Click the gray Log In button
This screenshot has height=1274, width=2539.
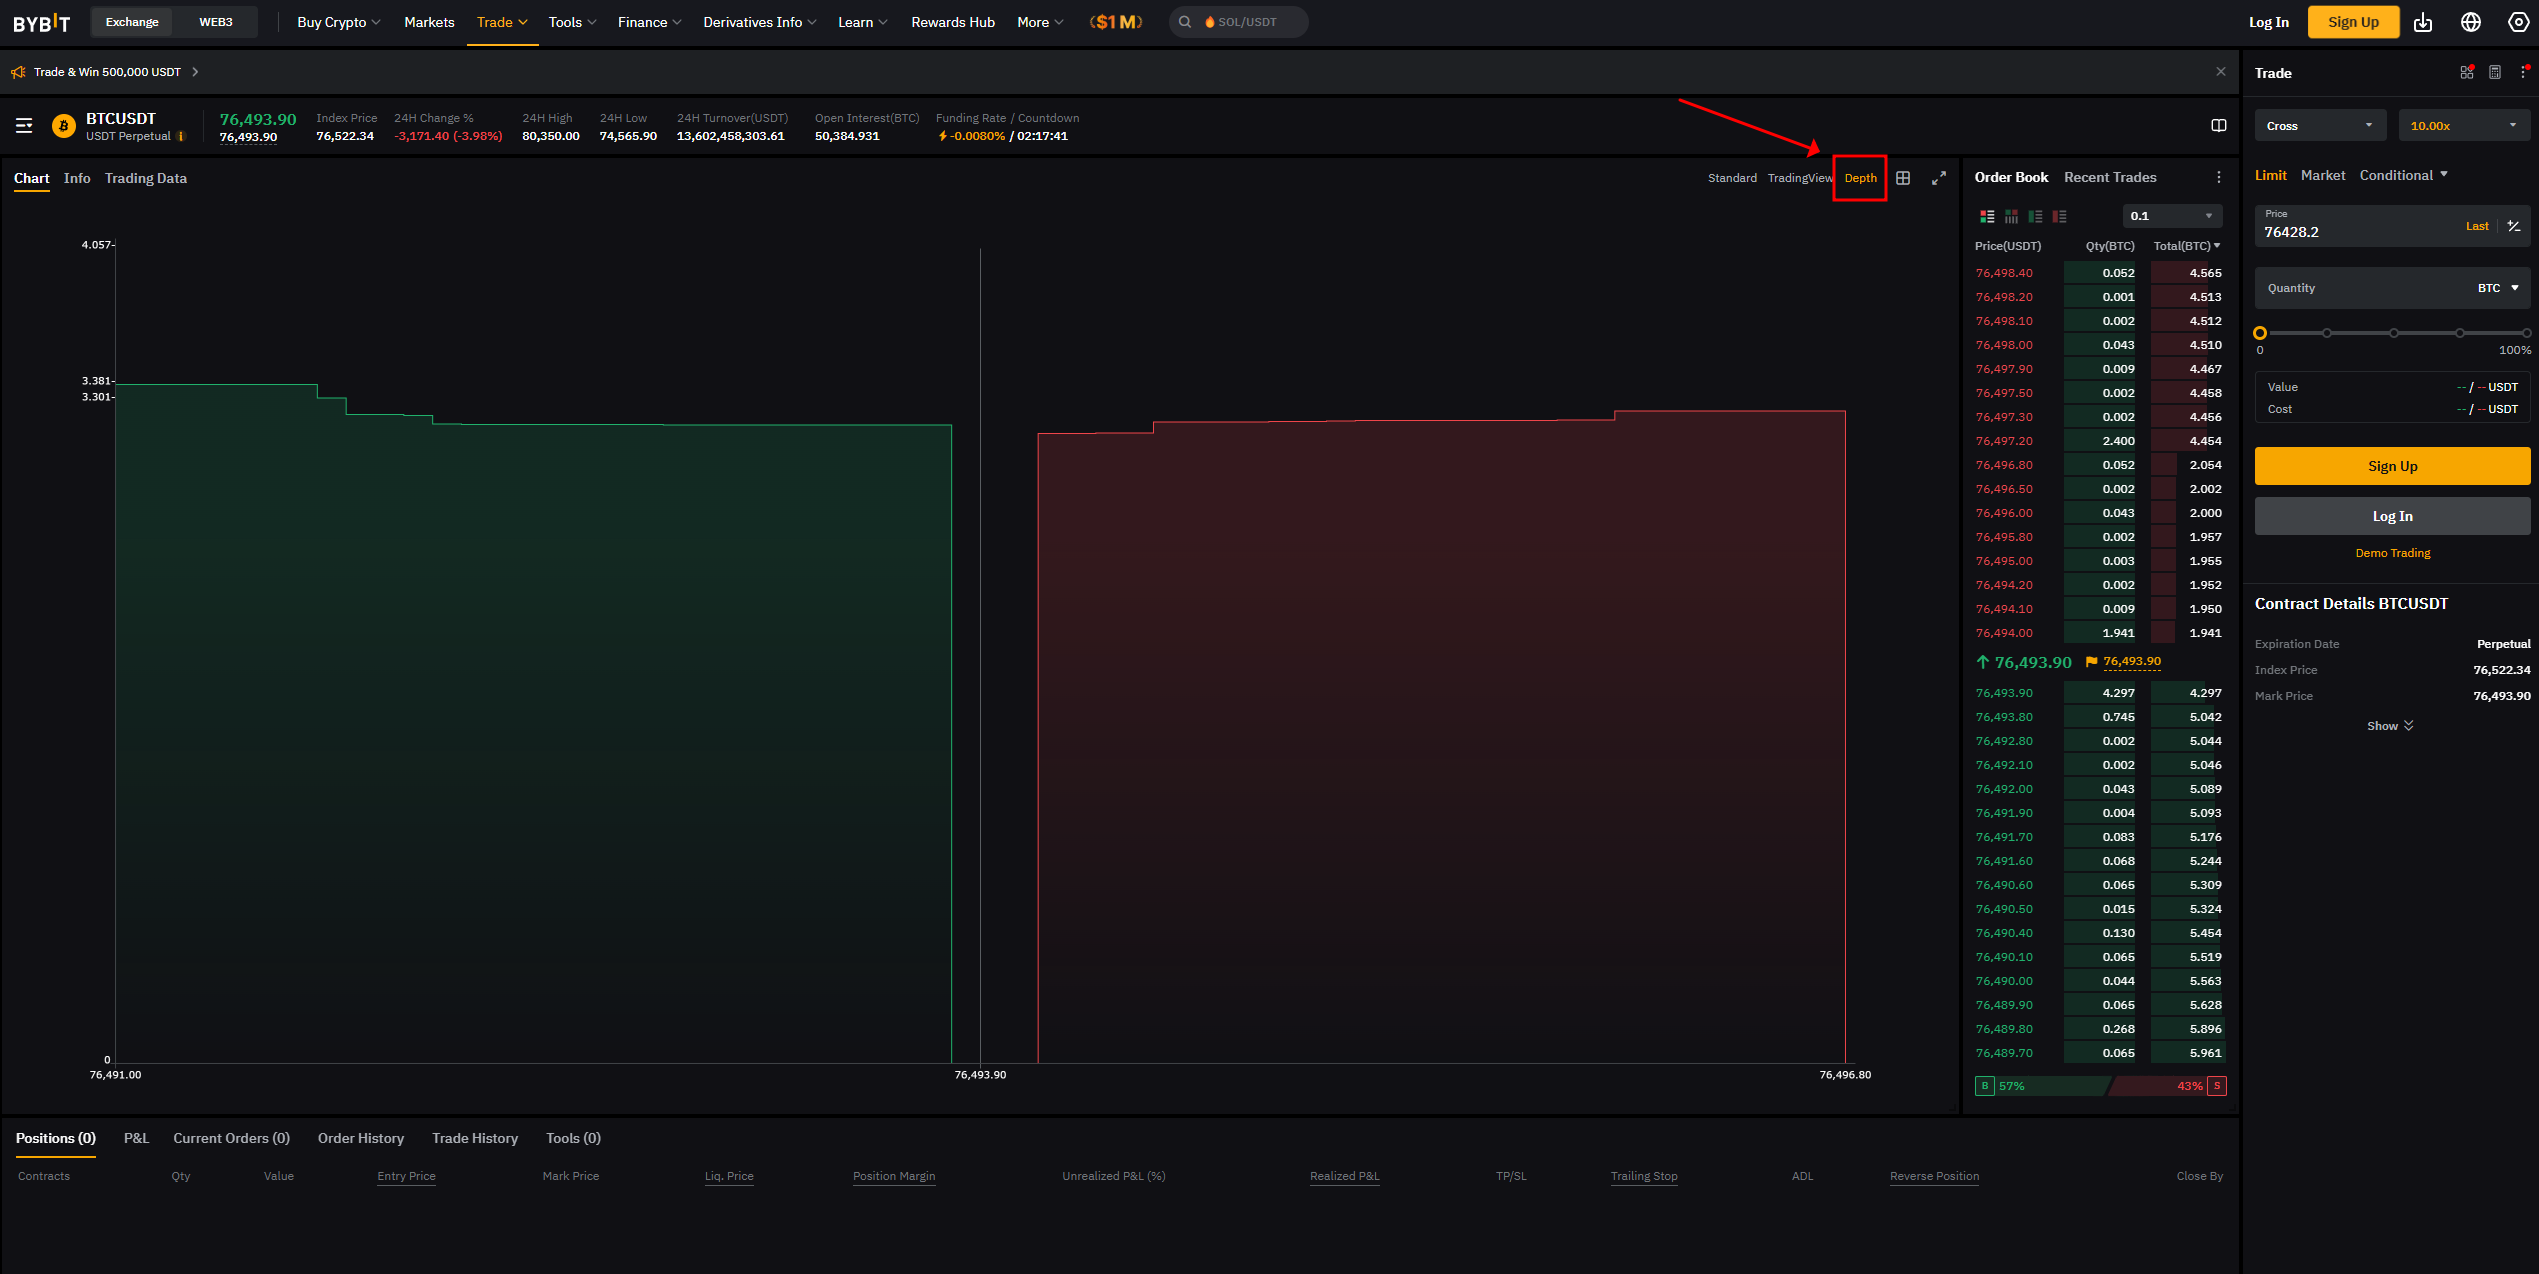pyautogui.click(x=2392, y=516)
